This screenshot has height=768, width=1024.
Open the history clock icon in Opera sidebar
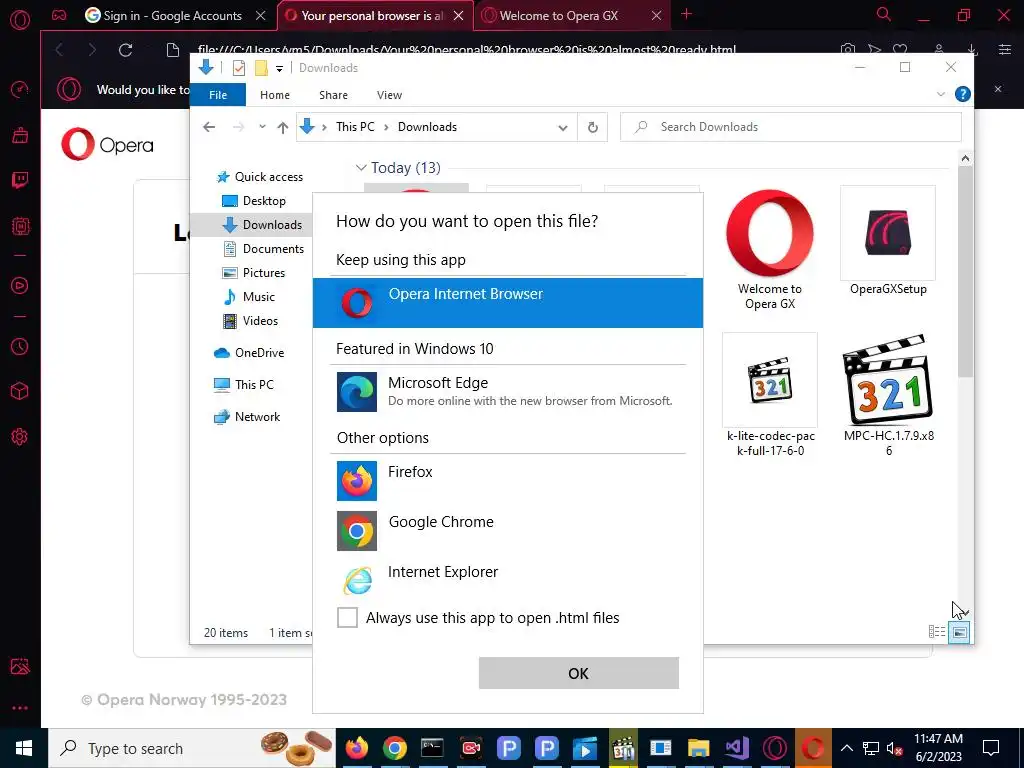[x=20, y=346]
